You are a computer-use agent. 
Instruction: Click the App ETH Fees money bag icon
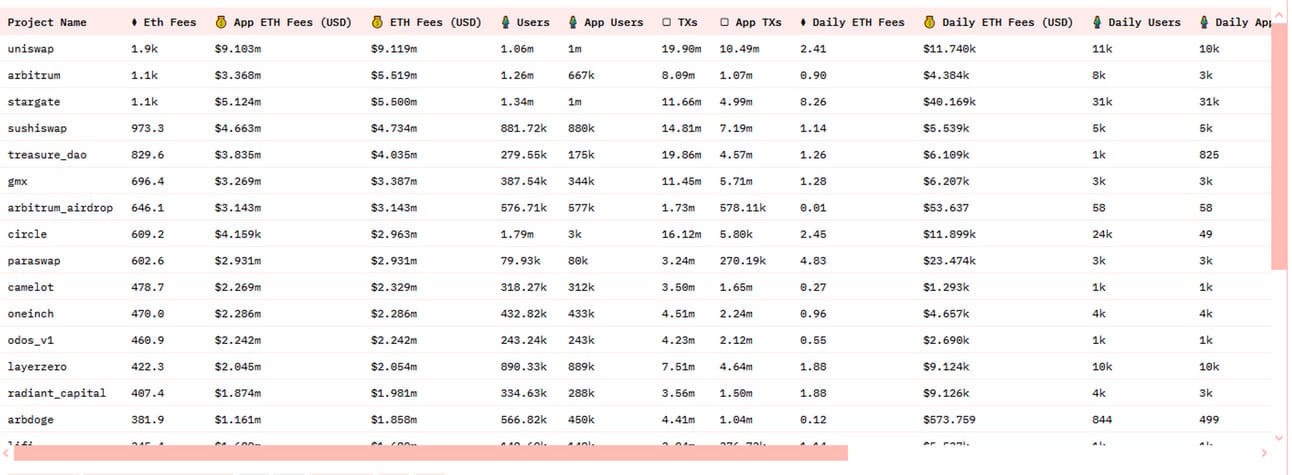[x=220, y=22]
